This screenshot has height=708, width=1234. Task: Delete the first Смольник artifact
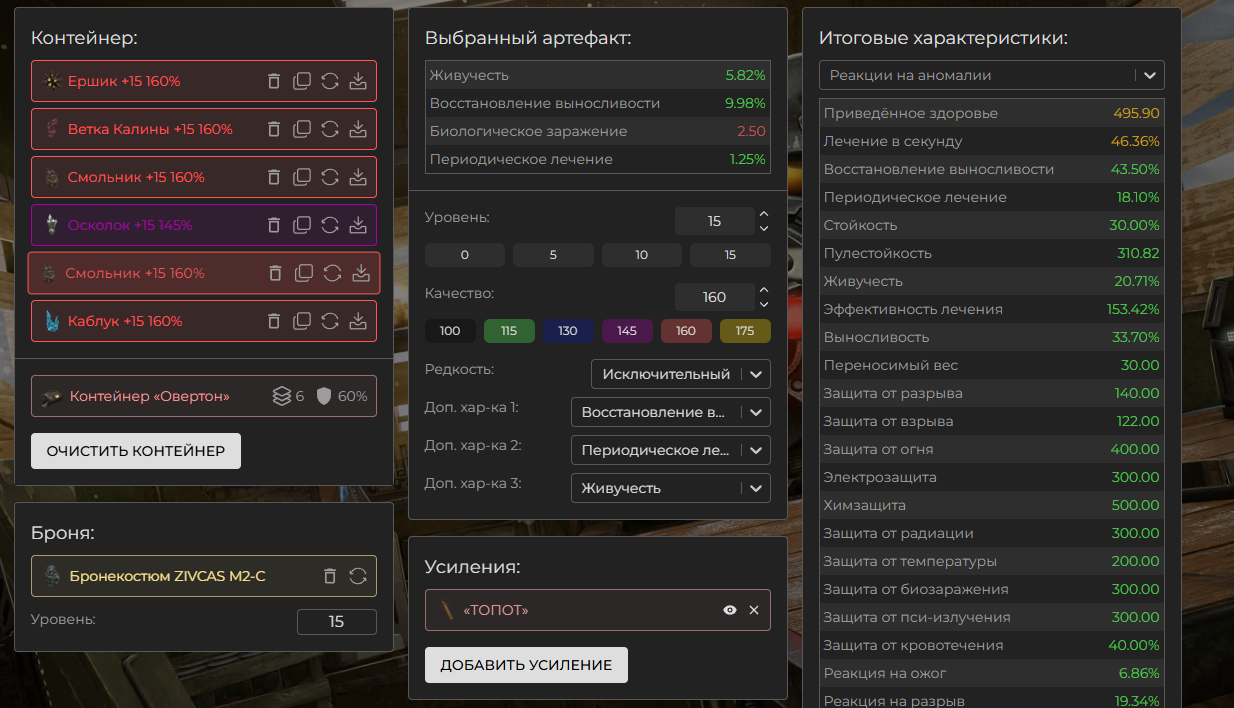pos(274,177)
